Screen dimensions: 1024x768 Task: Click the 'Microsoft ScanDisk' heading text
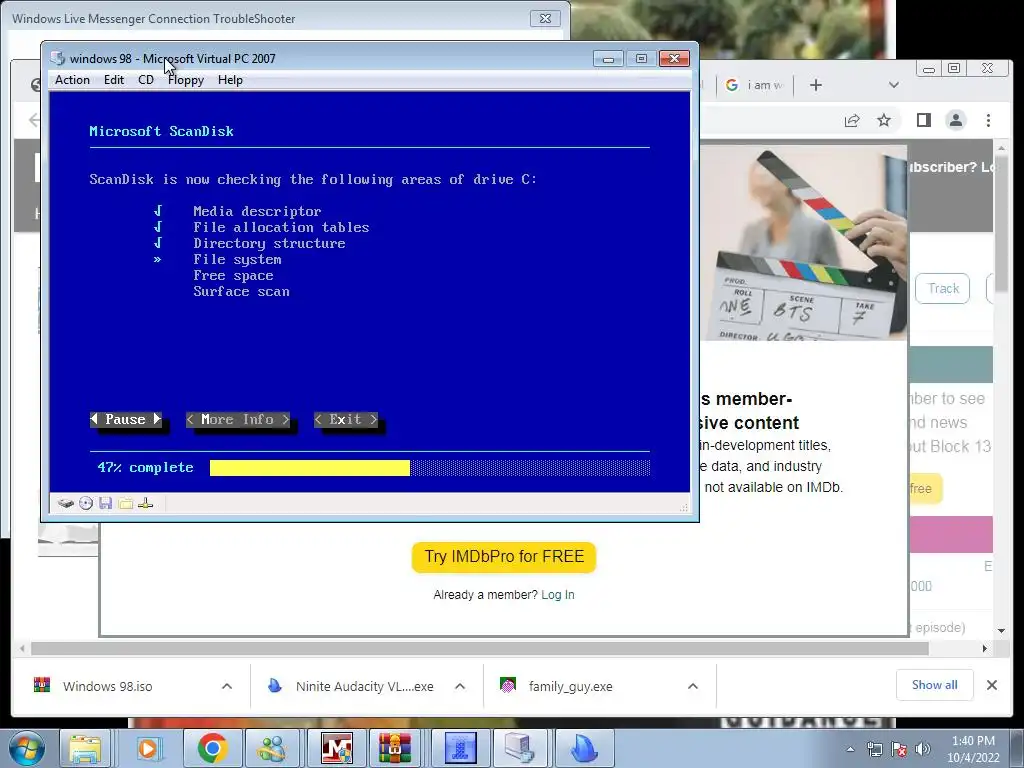pyautogui.click(x=161, y=131)
